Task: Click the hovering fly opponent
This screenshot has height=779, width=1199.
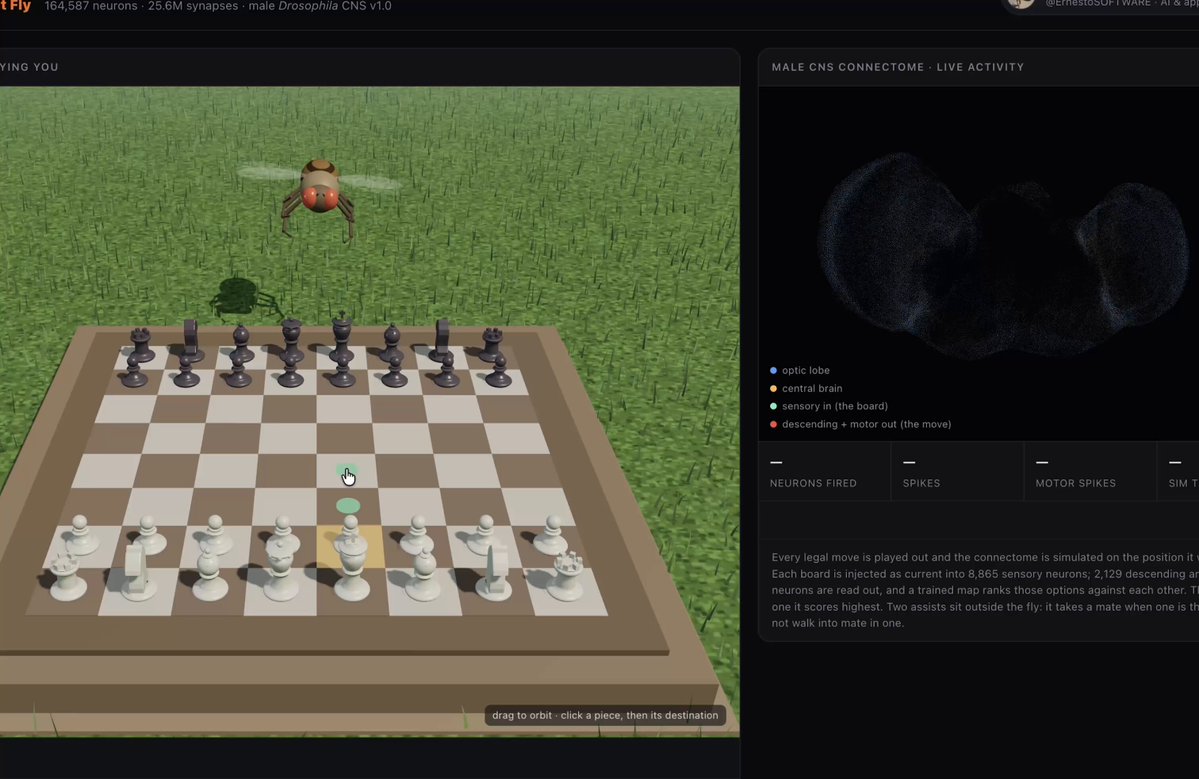Action: (x=320, y=195)
